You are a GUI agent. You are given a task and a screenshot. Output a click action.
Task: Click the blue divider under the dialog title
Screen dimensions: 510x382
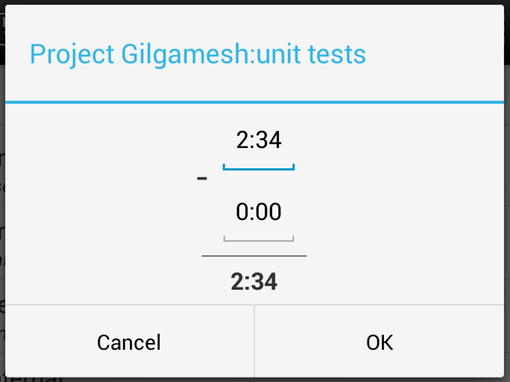click(x=255, y=102)
